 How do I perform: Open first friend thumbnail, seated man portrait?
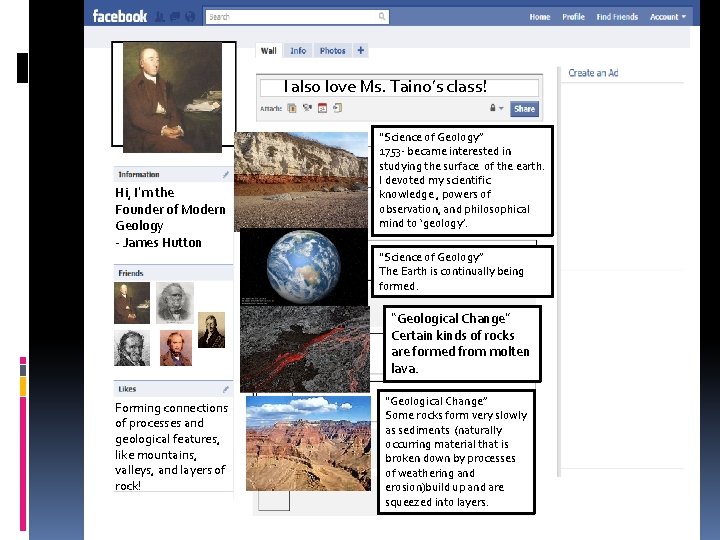132,303
